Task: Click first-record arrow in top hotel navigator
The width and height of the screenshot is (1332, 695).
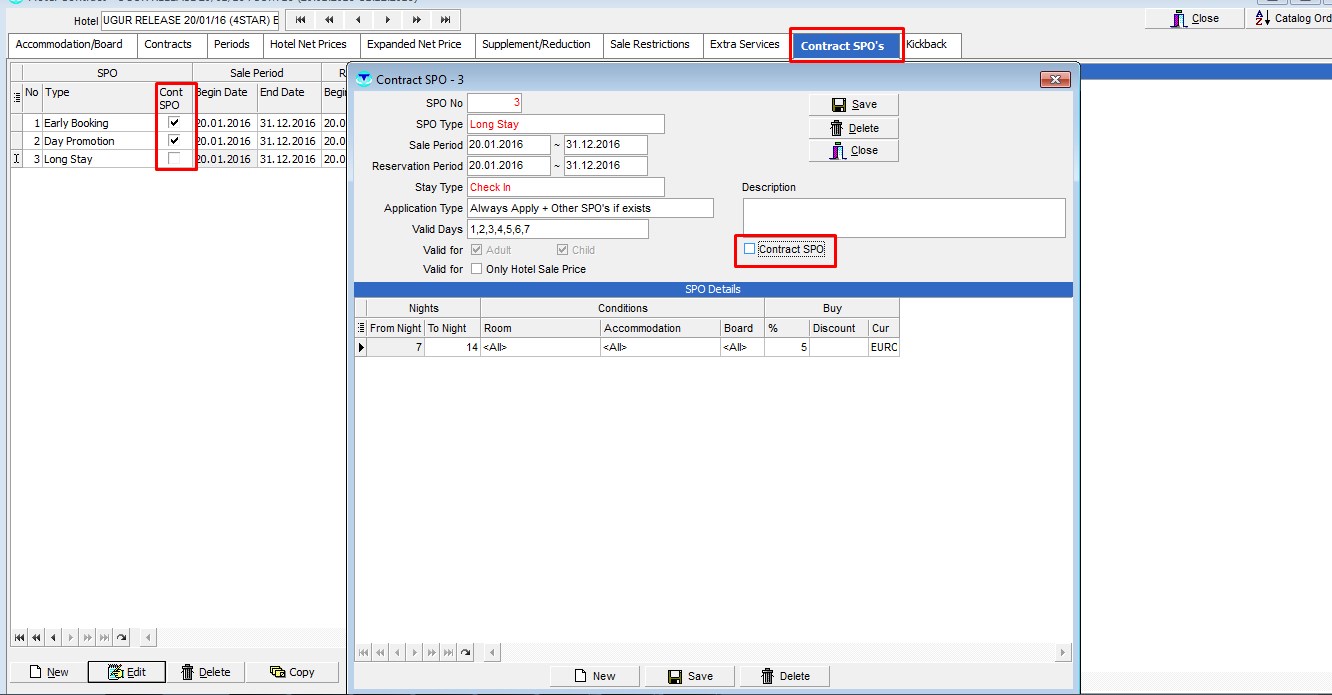Action: click(300, 20)
